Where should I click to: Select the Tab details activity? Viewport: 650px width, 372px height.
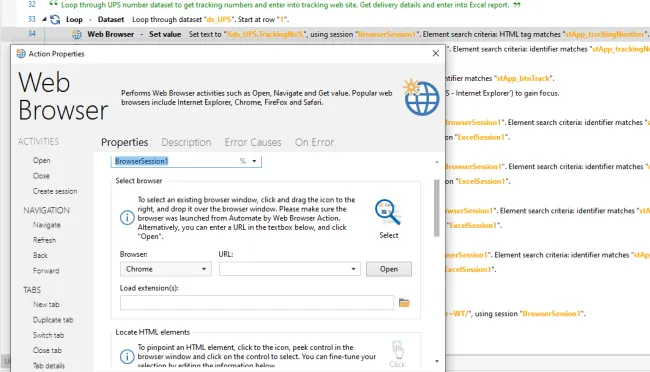pos(49,366)
